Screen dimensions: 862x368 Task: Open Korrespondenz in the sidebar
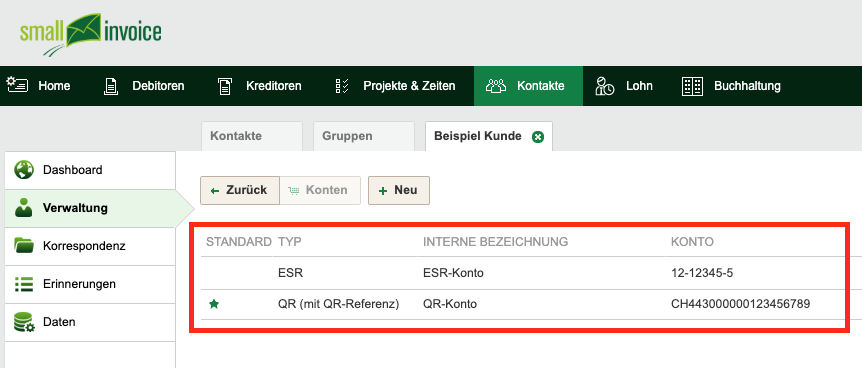pos(90,246)
